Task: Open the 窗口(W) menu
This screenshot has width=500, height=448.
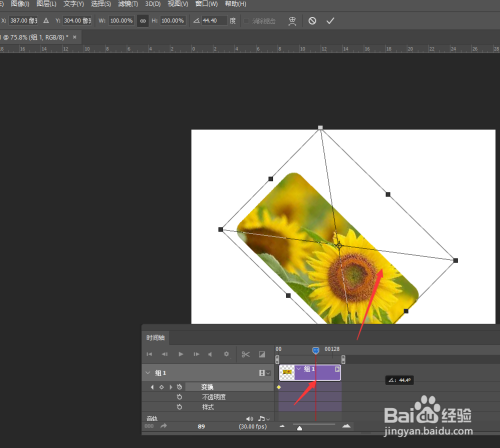Action: point(207,4)
